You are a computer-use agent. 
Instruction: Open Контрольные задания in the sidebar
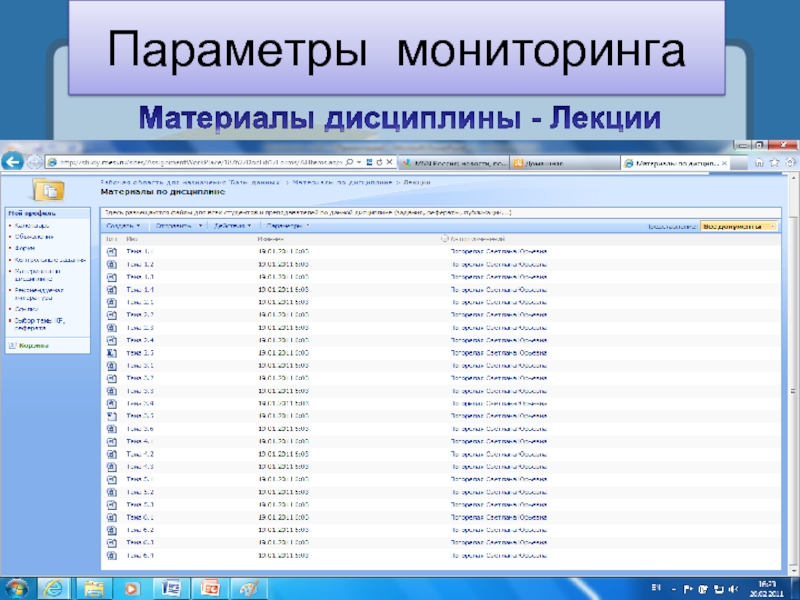pyautogui.click(x=50, y=260)
